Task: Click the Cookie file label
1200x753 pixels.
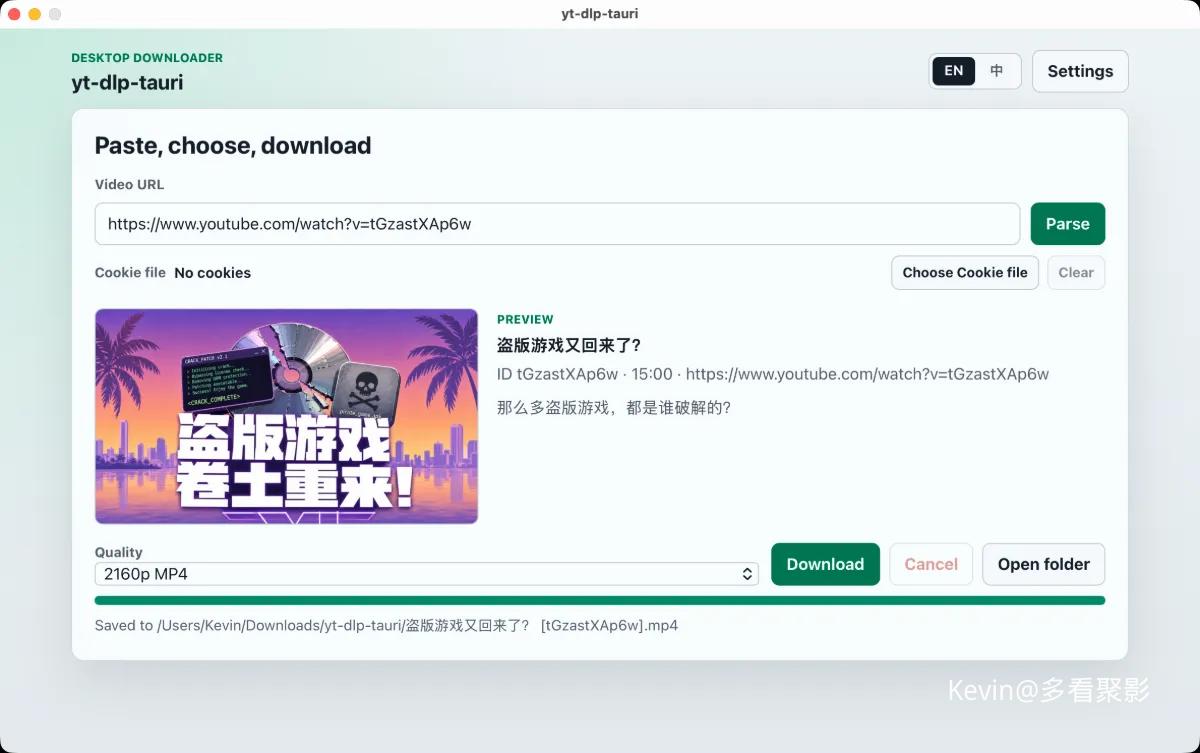Action: (x=130, y=273)
